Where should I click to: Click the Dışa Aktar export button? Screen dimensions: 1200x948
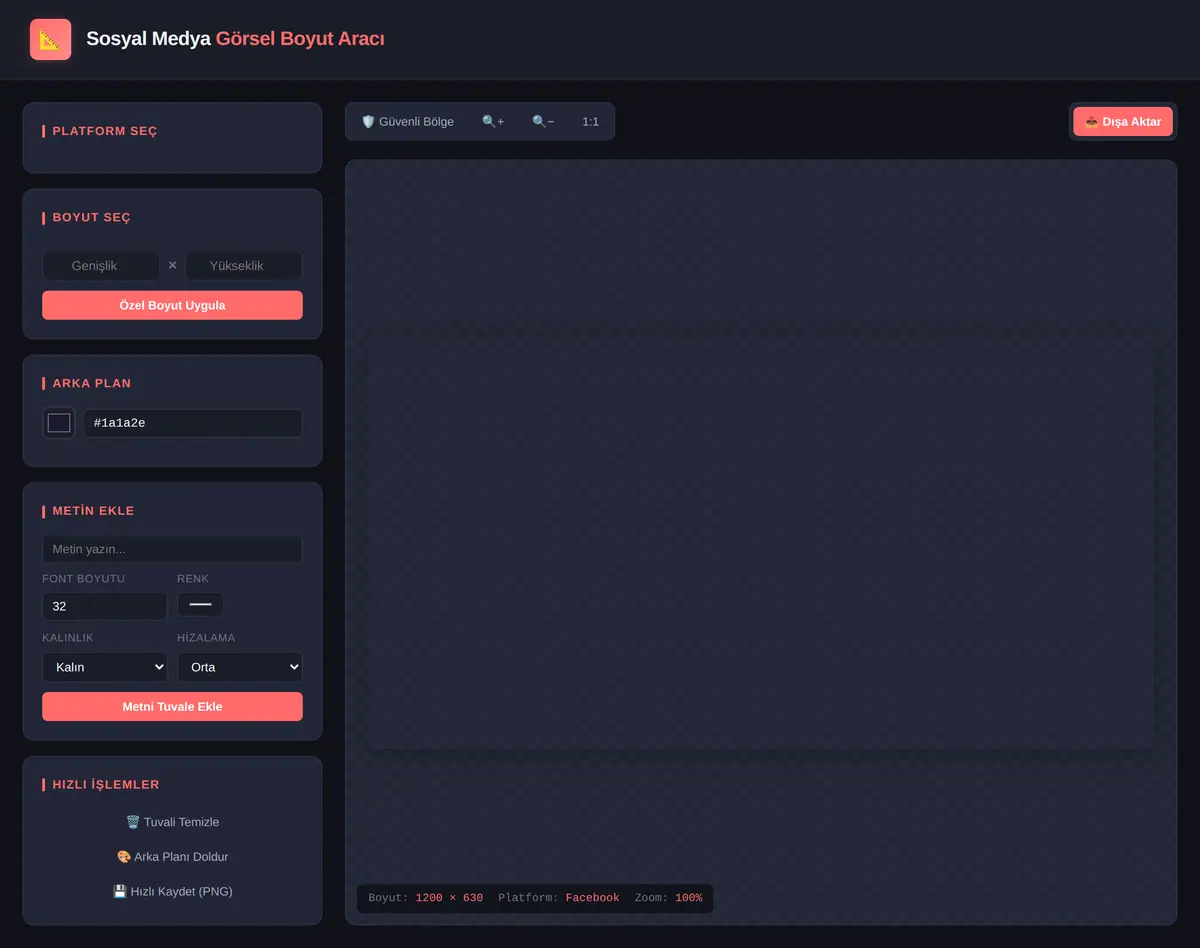(1123, 122)
